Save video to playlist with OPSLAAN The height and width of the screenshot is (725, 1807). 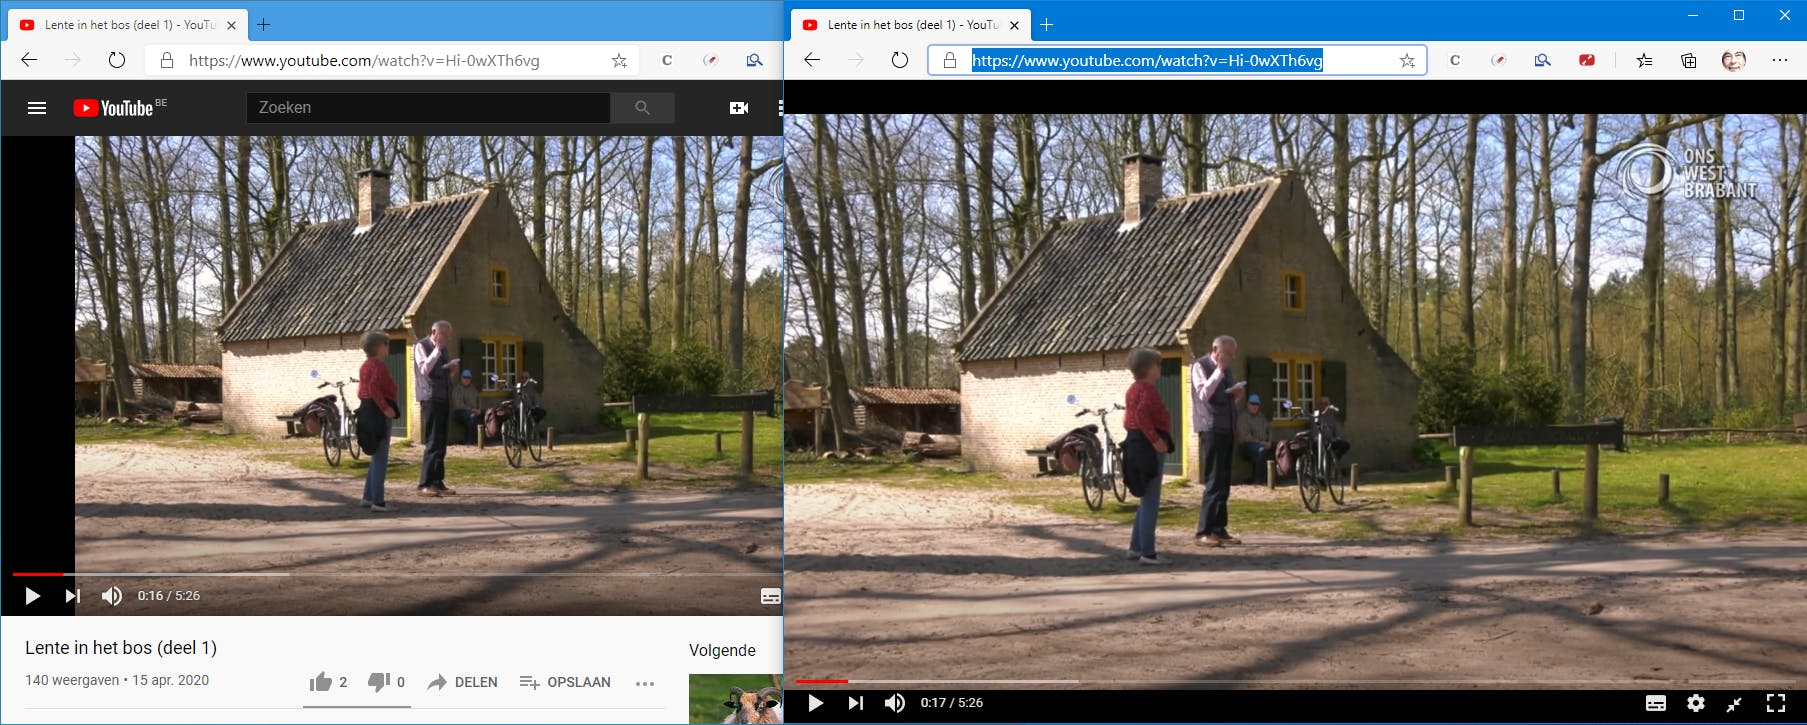[565, 682]
